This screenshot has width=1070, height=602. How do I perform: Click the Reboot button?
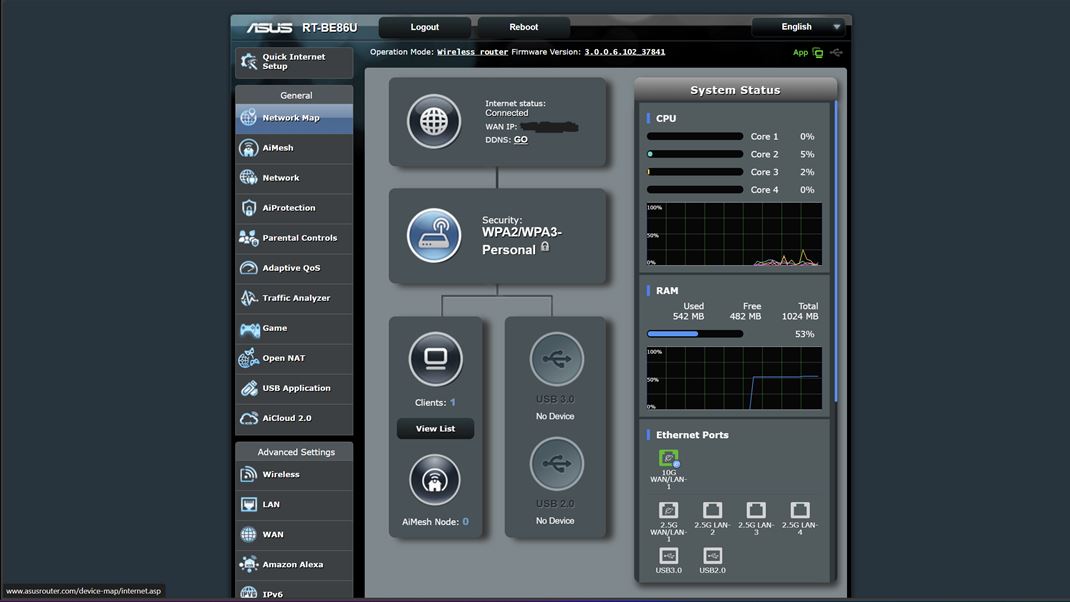click(523, 27)
